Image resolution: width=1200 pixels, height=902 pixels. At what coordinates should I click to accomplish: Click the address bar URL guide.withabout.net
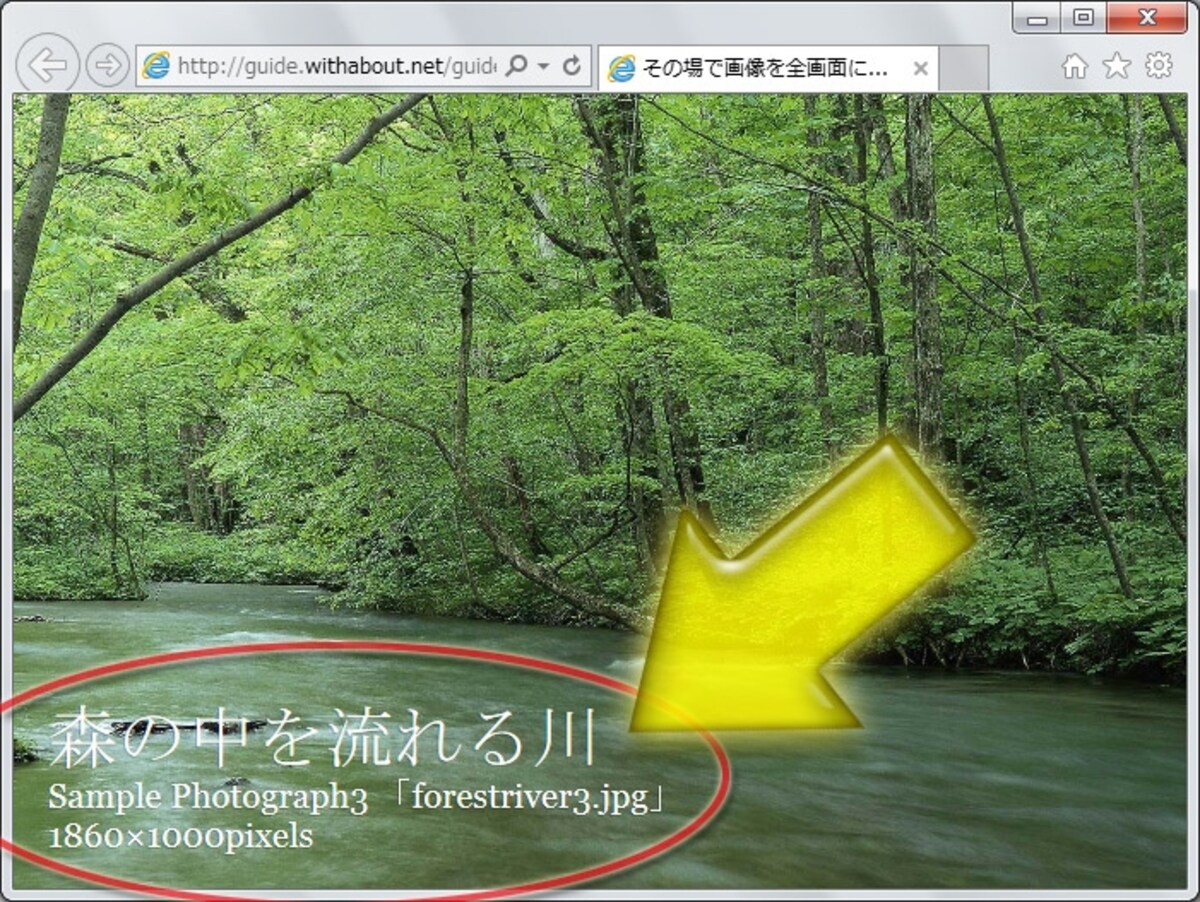pyautogui.click(x=336, y=67)
